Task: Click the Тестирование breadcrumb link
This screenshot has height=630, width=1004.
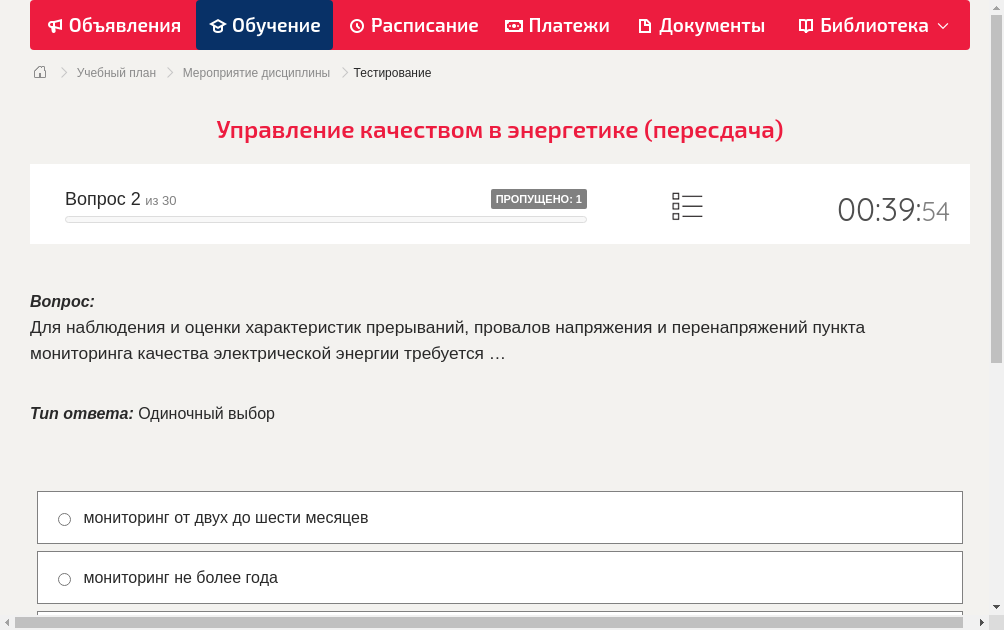Action: 390,72
